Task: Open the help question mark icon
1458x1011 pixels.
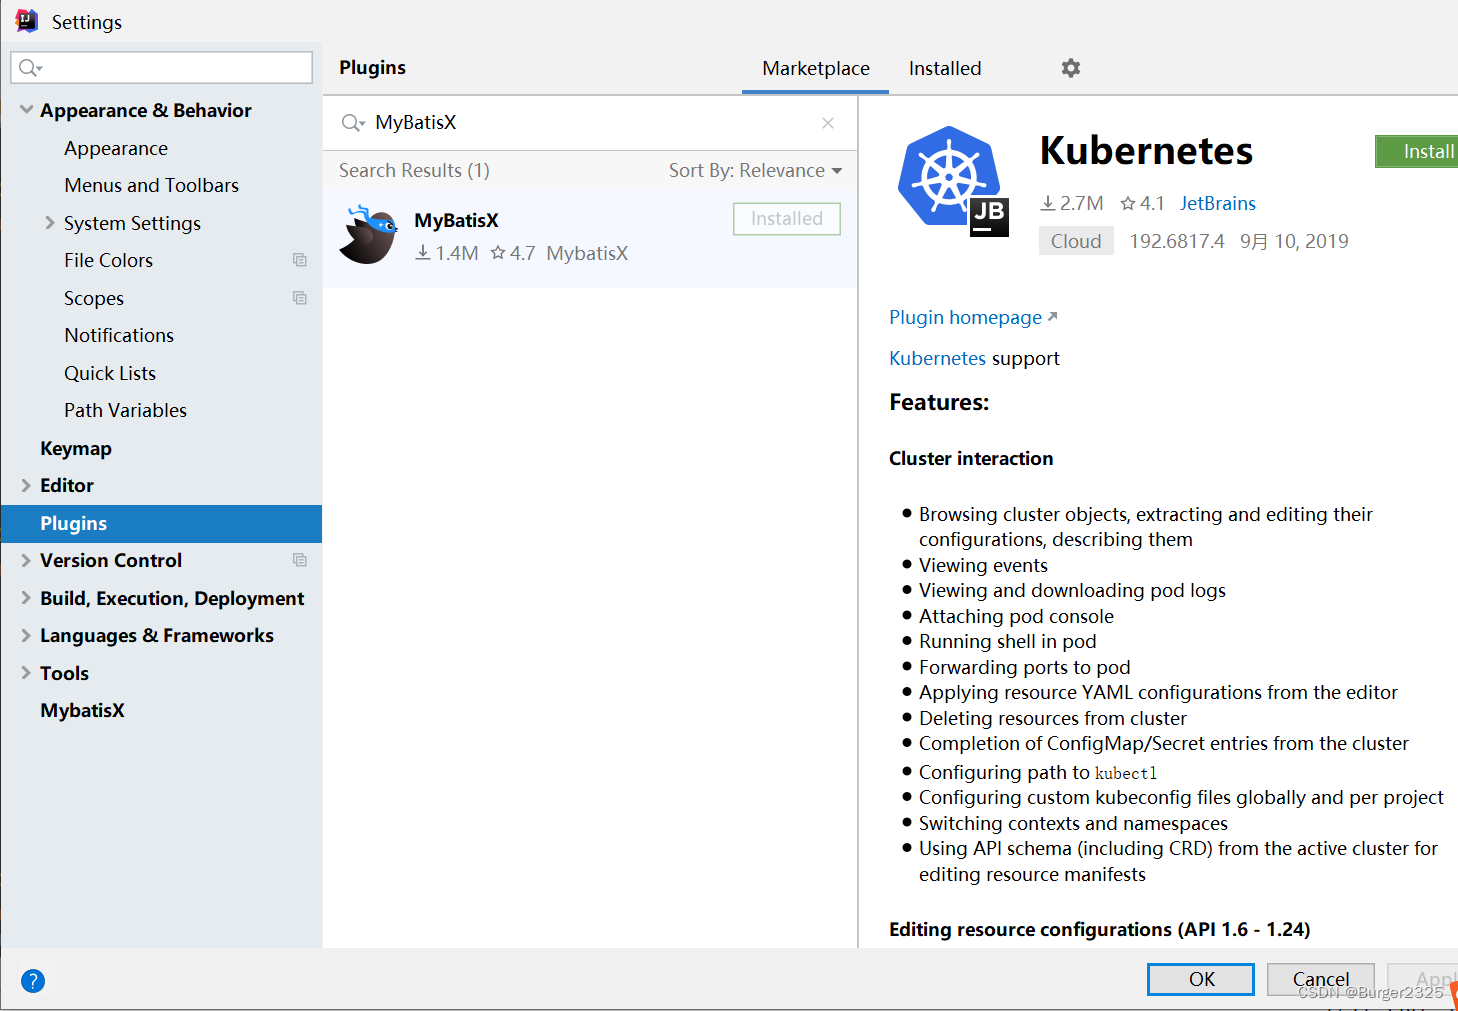Action: tap(33, 981)
